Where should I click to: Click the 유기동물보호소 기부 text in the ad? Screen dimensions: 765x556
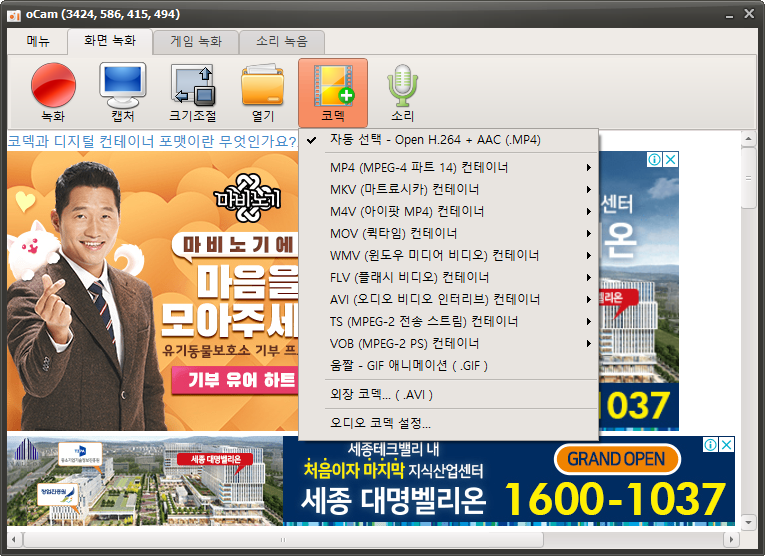tap(230, 350)
